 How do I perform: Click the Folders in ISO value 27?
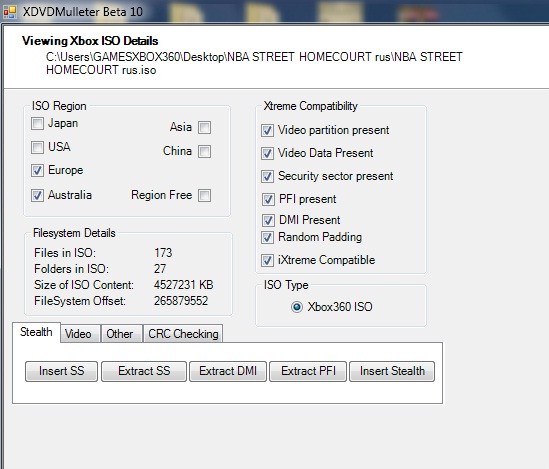[x=160, y=269]
